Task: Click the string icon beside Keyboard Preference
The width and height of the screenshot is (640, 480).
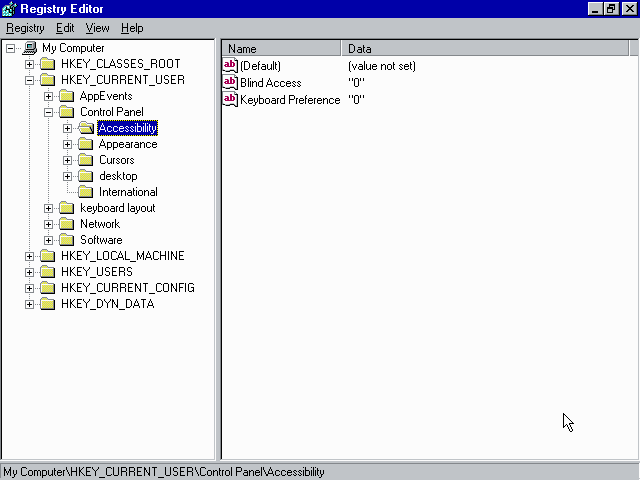Action: pyautogui.click(x=230, y=100)
